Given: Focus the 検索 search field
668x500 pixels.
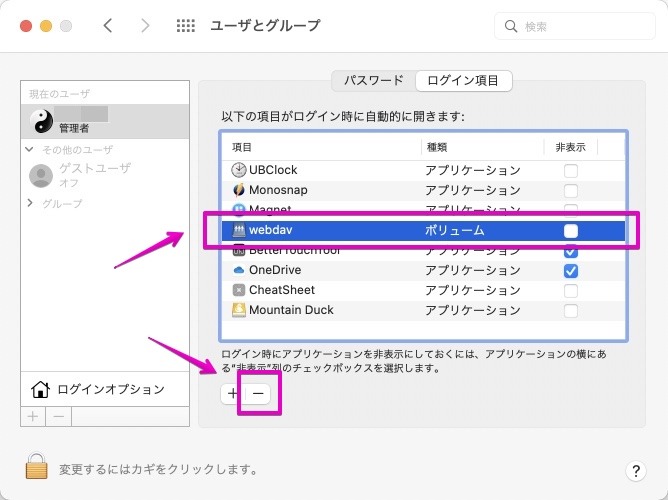Looking at the screenshot, I should [574, 26].
